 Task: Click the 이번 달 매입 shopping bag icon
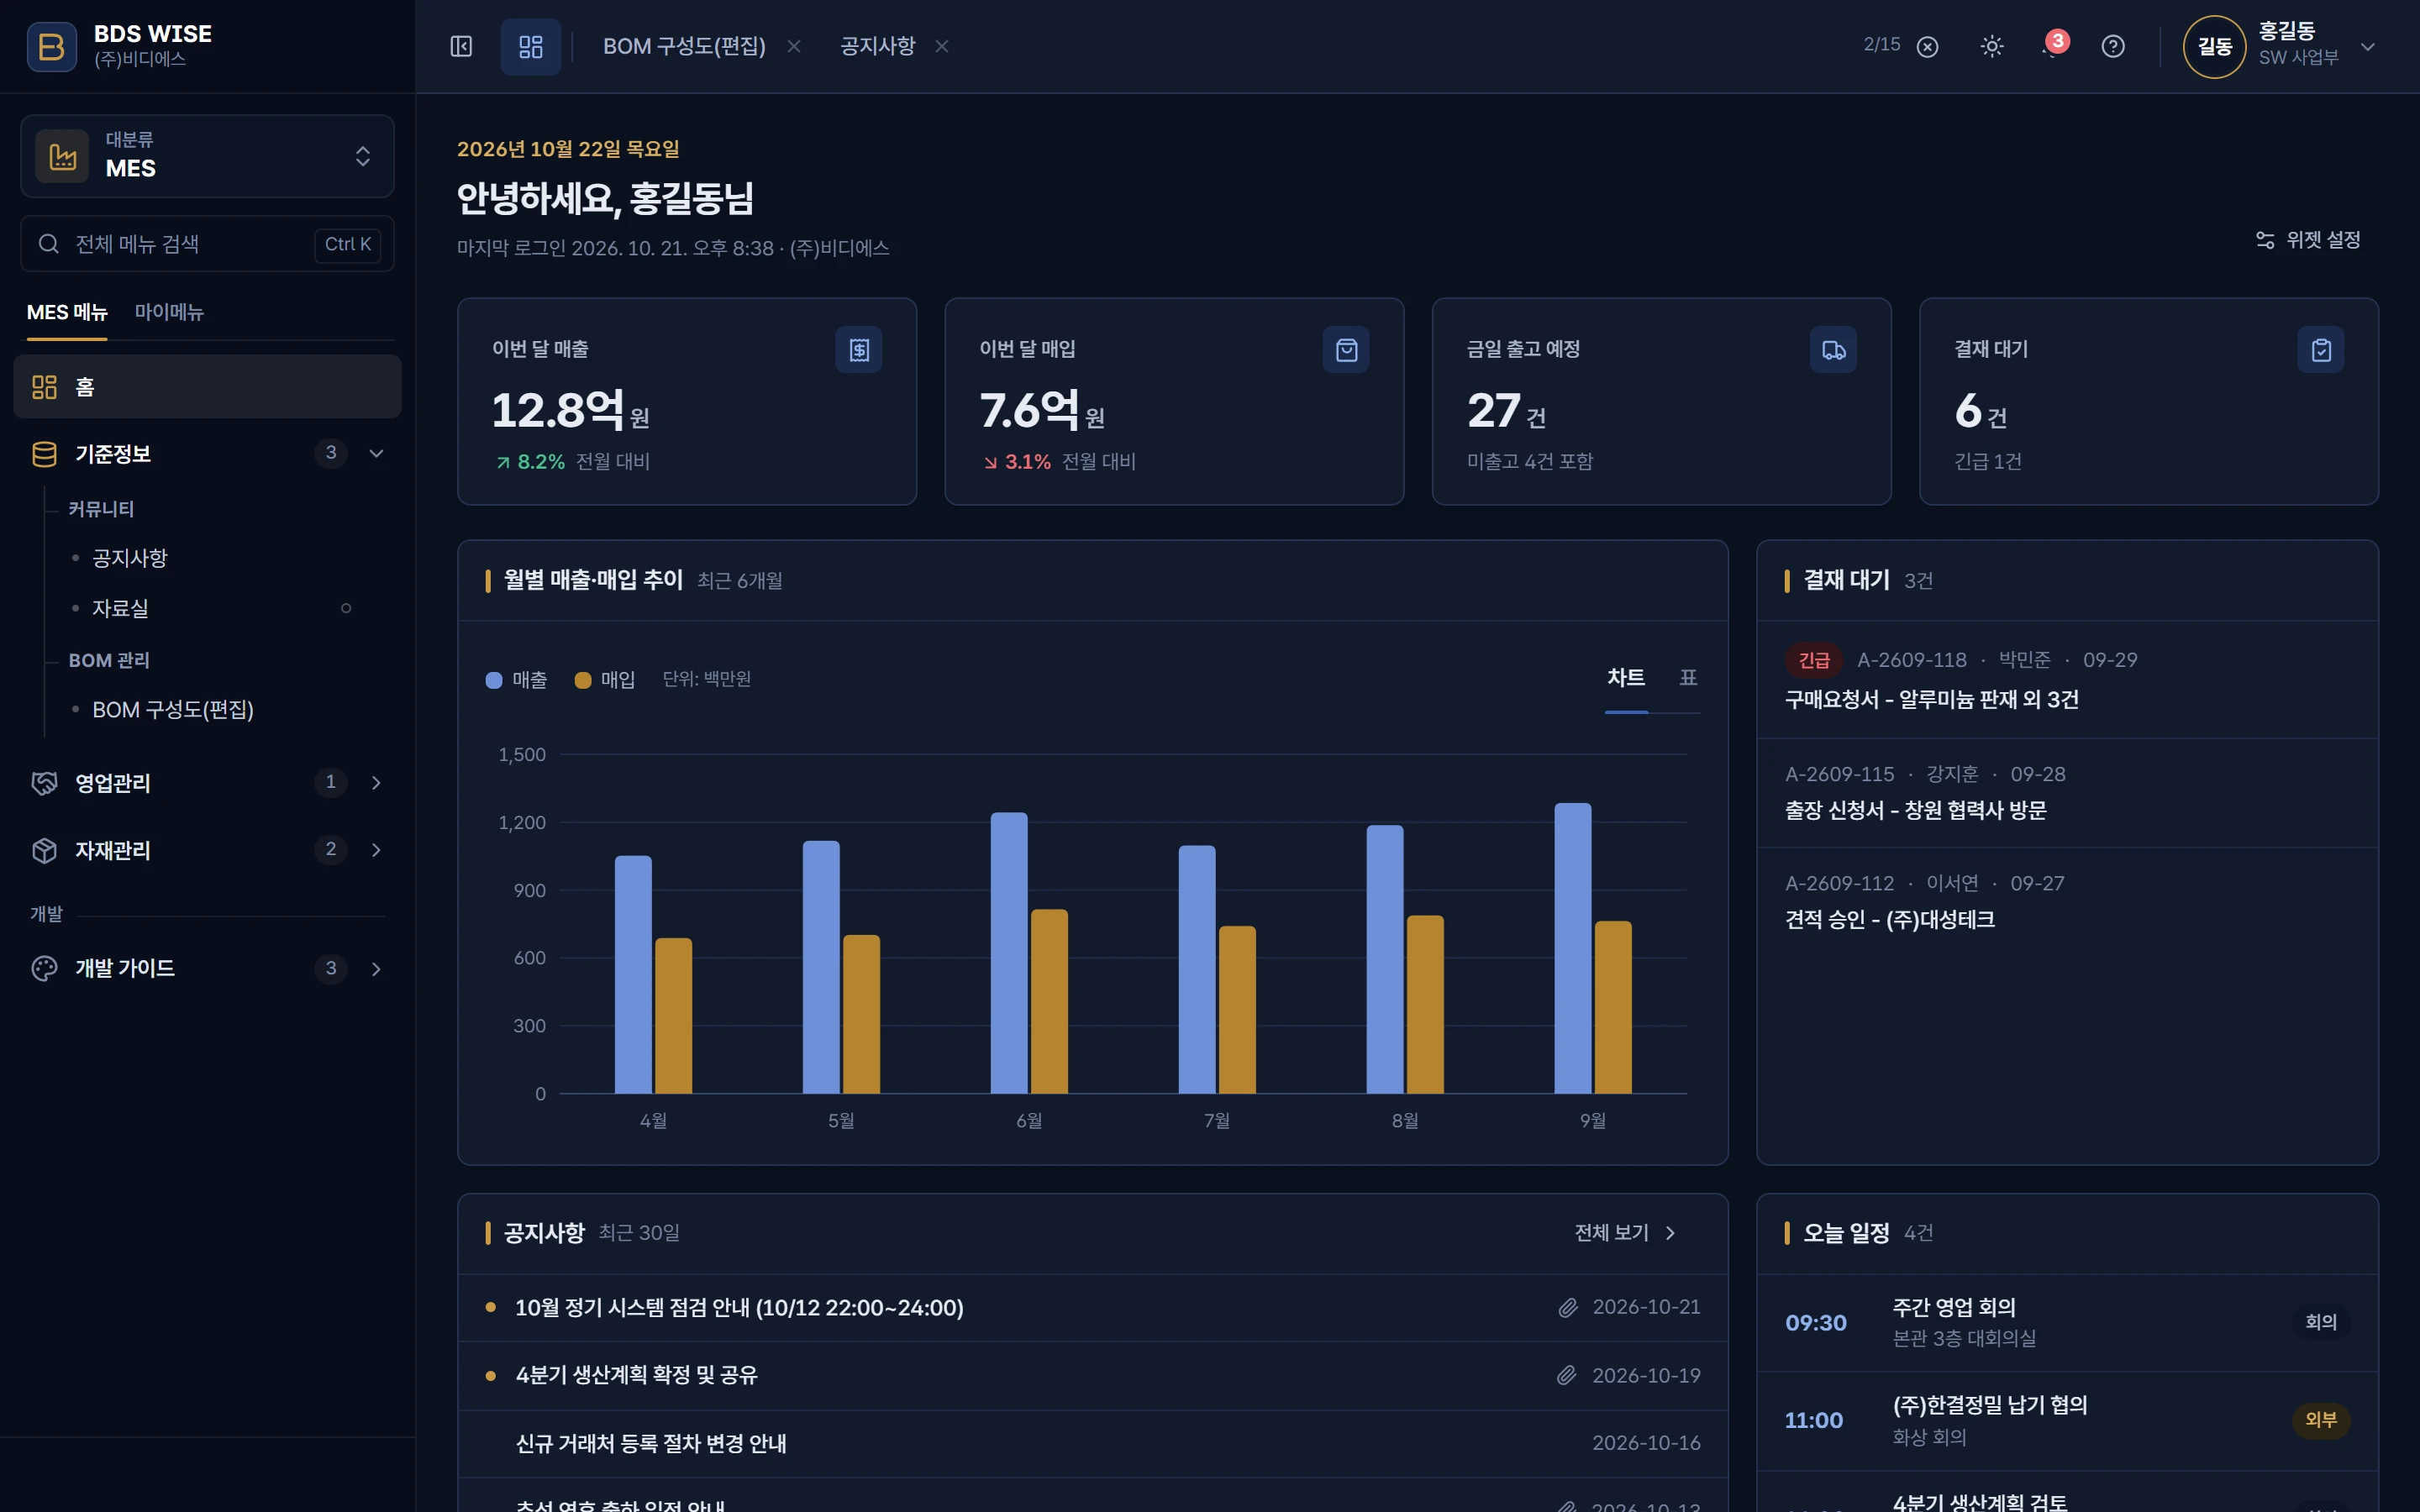1346,350
